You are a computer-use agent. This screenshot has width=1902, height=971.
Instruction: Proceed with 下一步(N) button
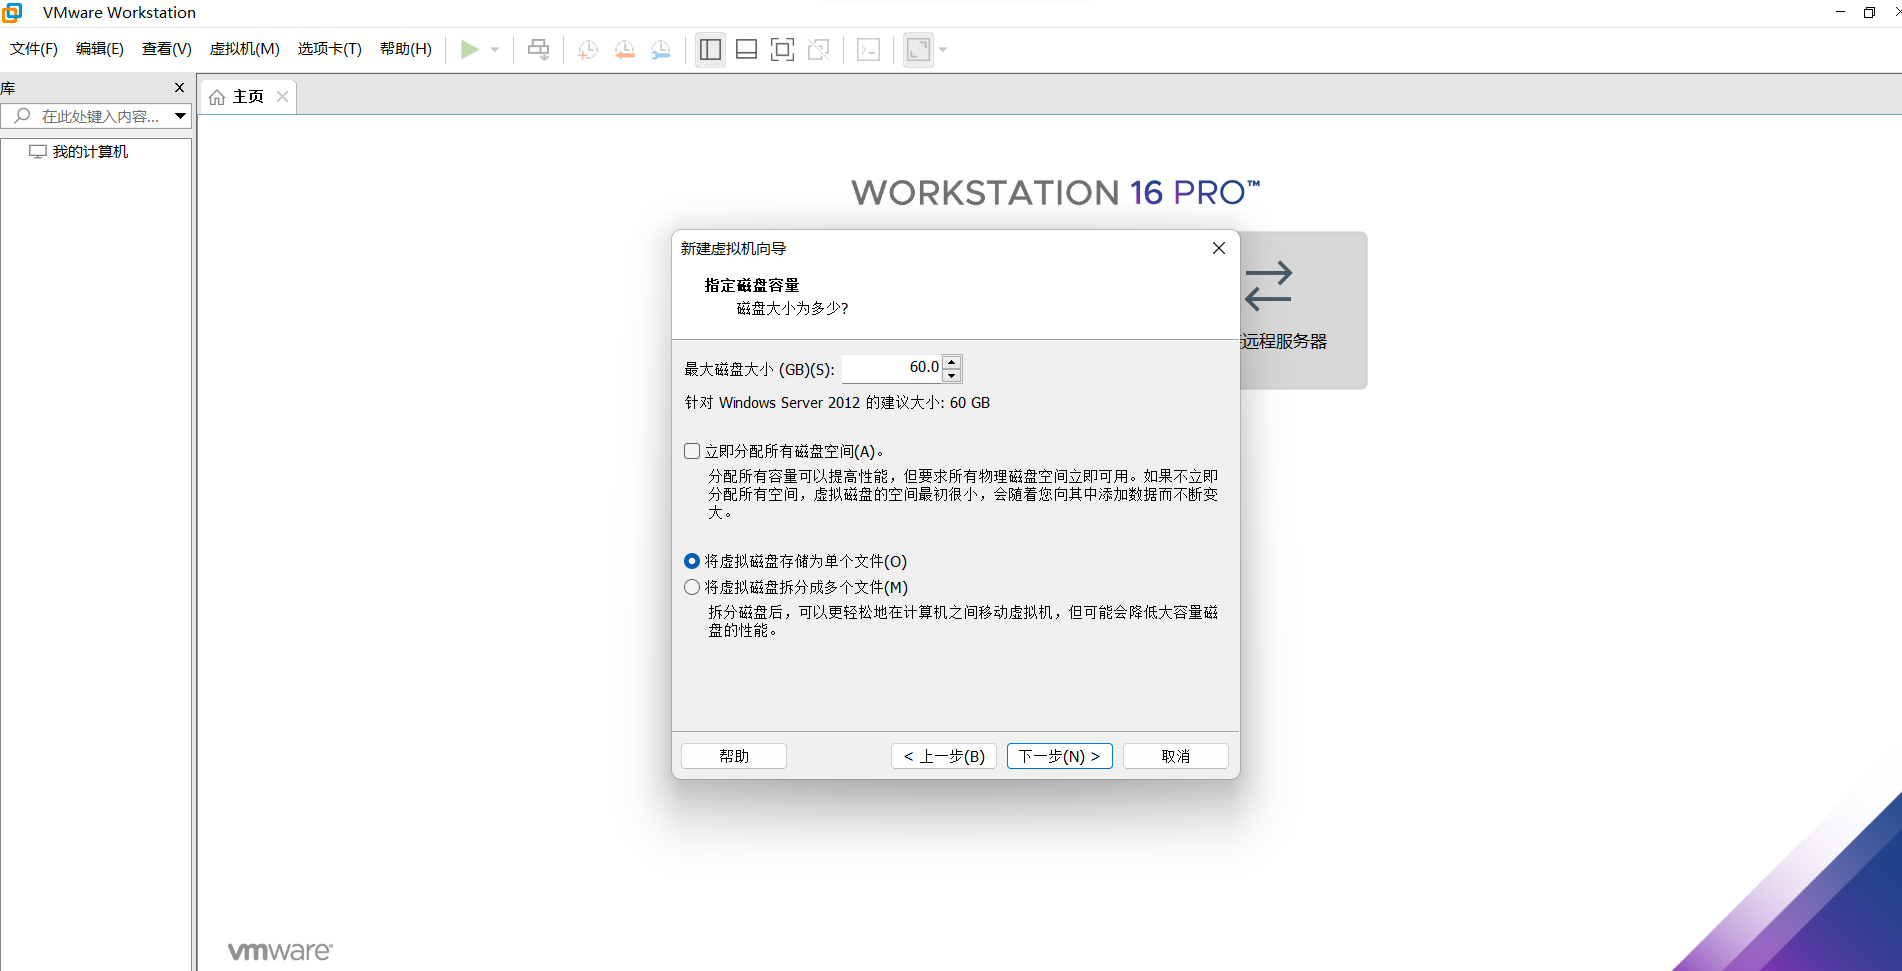point(1060,756)
